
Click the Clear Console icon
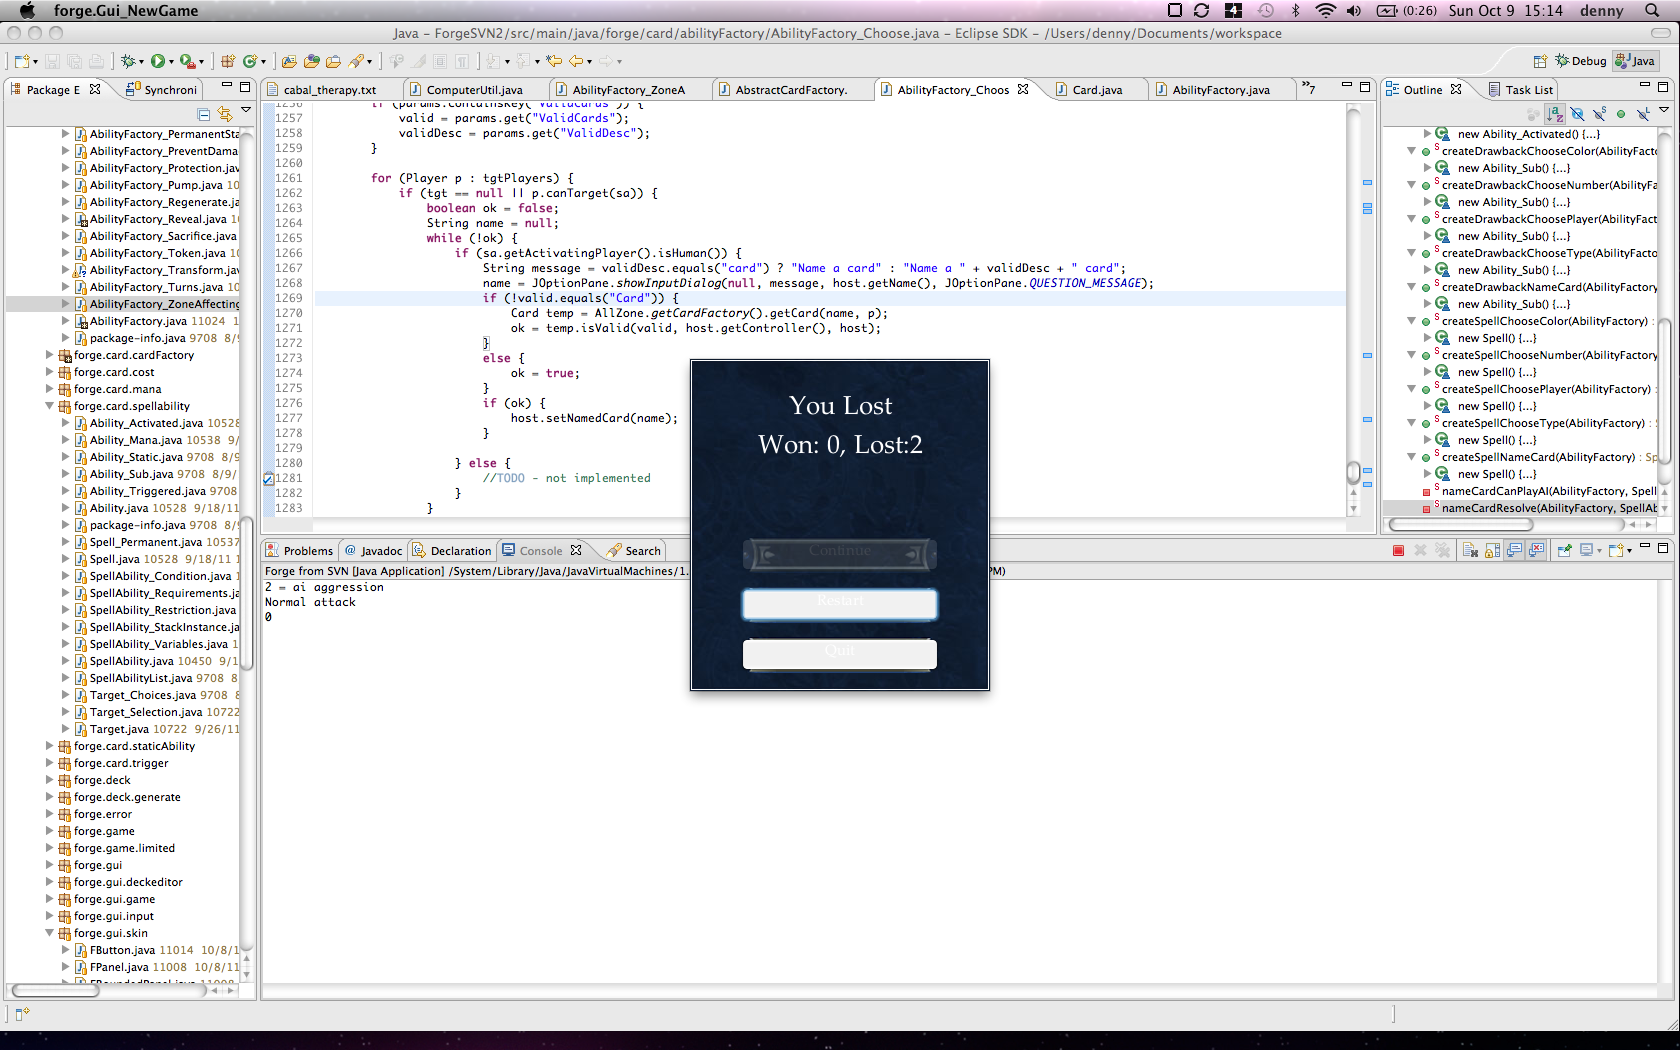point(1470,550)
